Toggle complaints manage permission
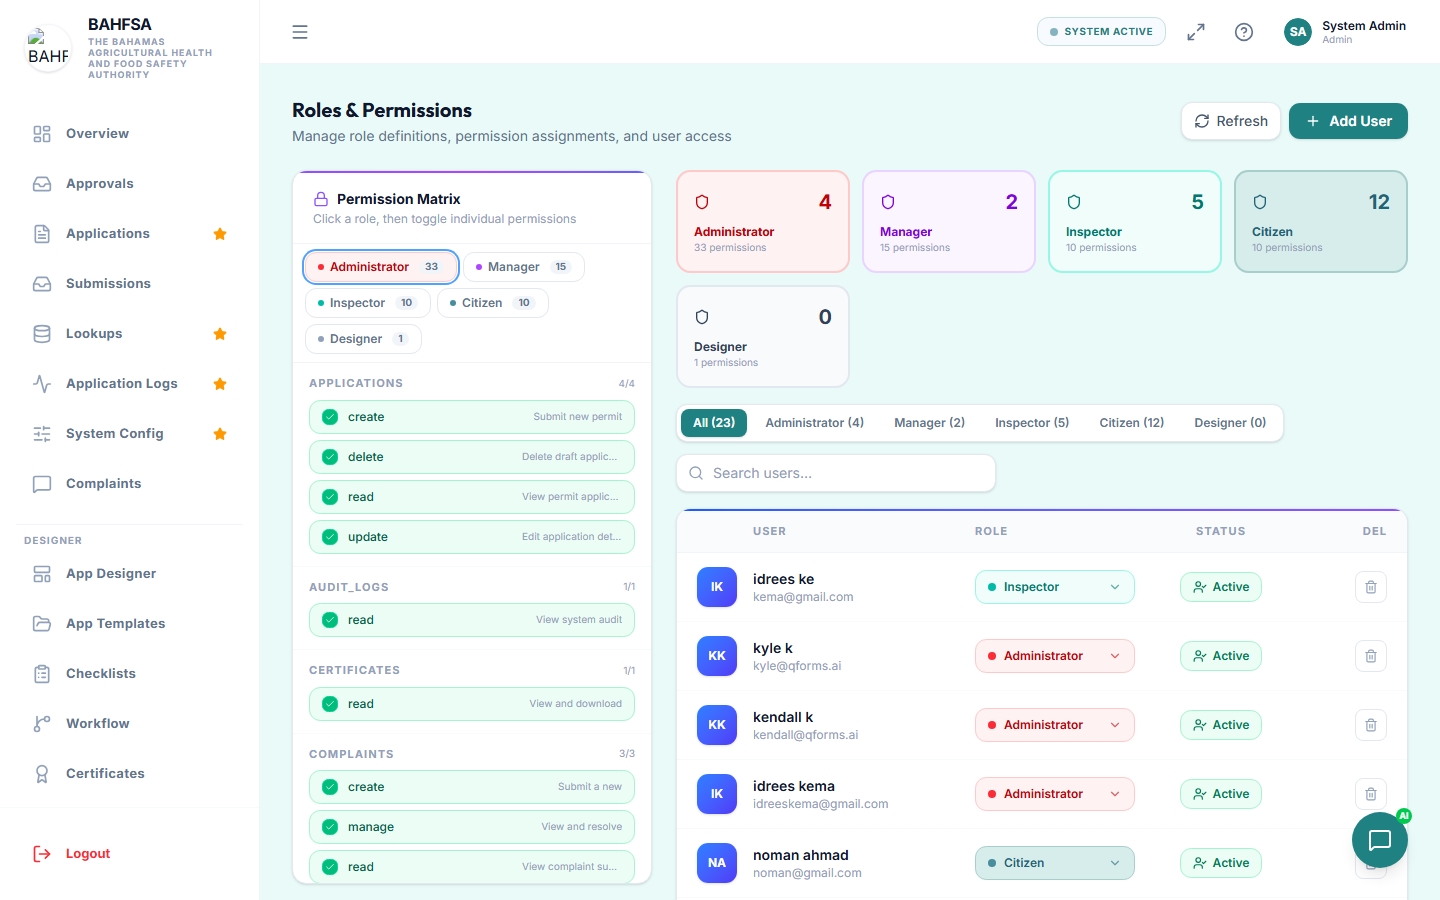Image resolution: width=1440 pixels, height=900 pixels. [x=472, y=827]
